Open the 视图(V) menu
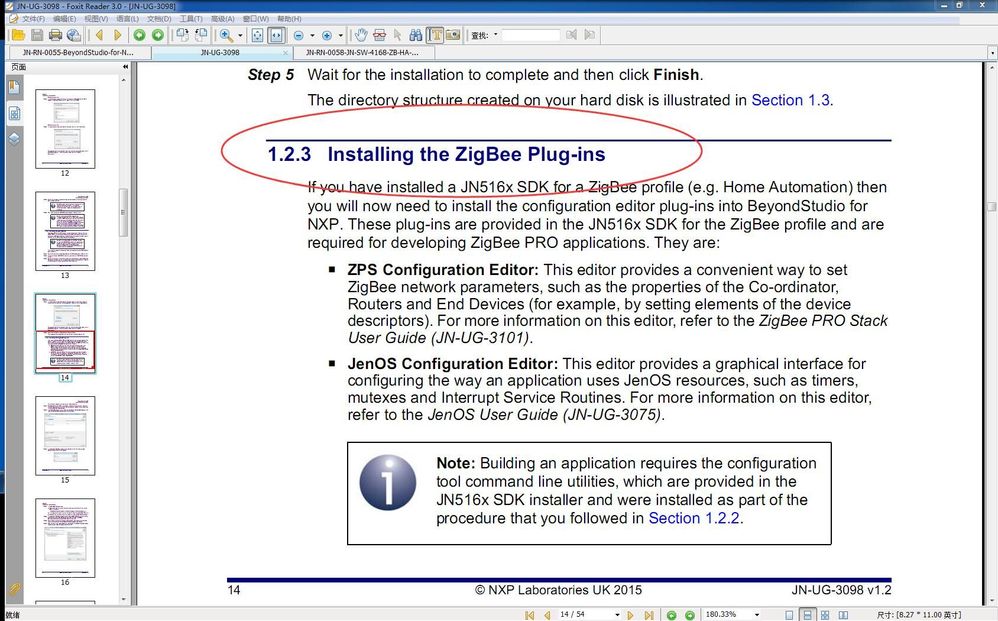The image size is (998, 621). pyautogui.click(x=96, y=19)
